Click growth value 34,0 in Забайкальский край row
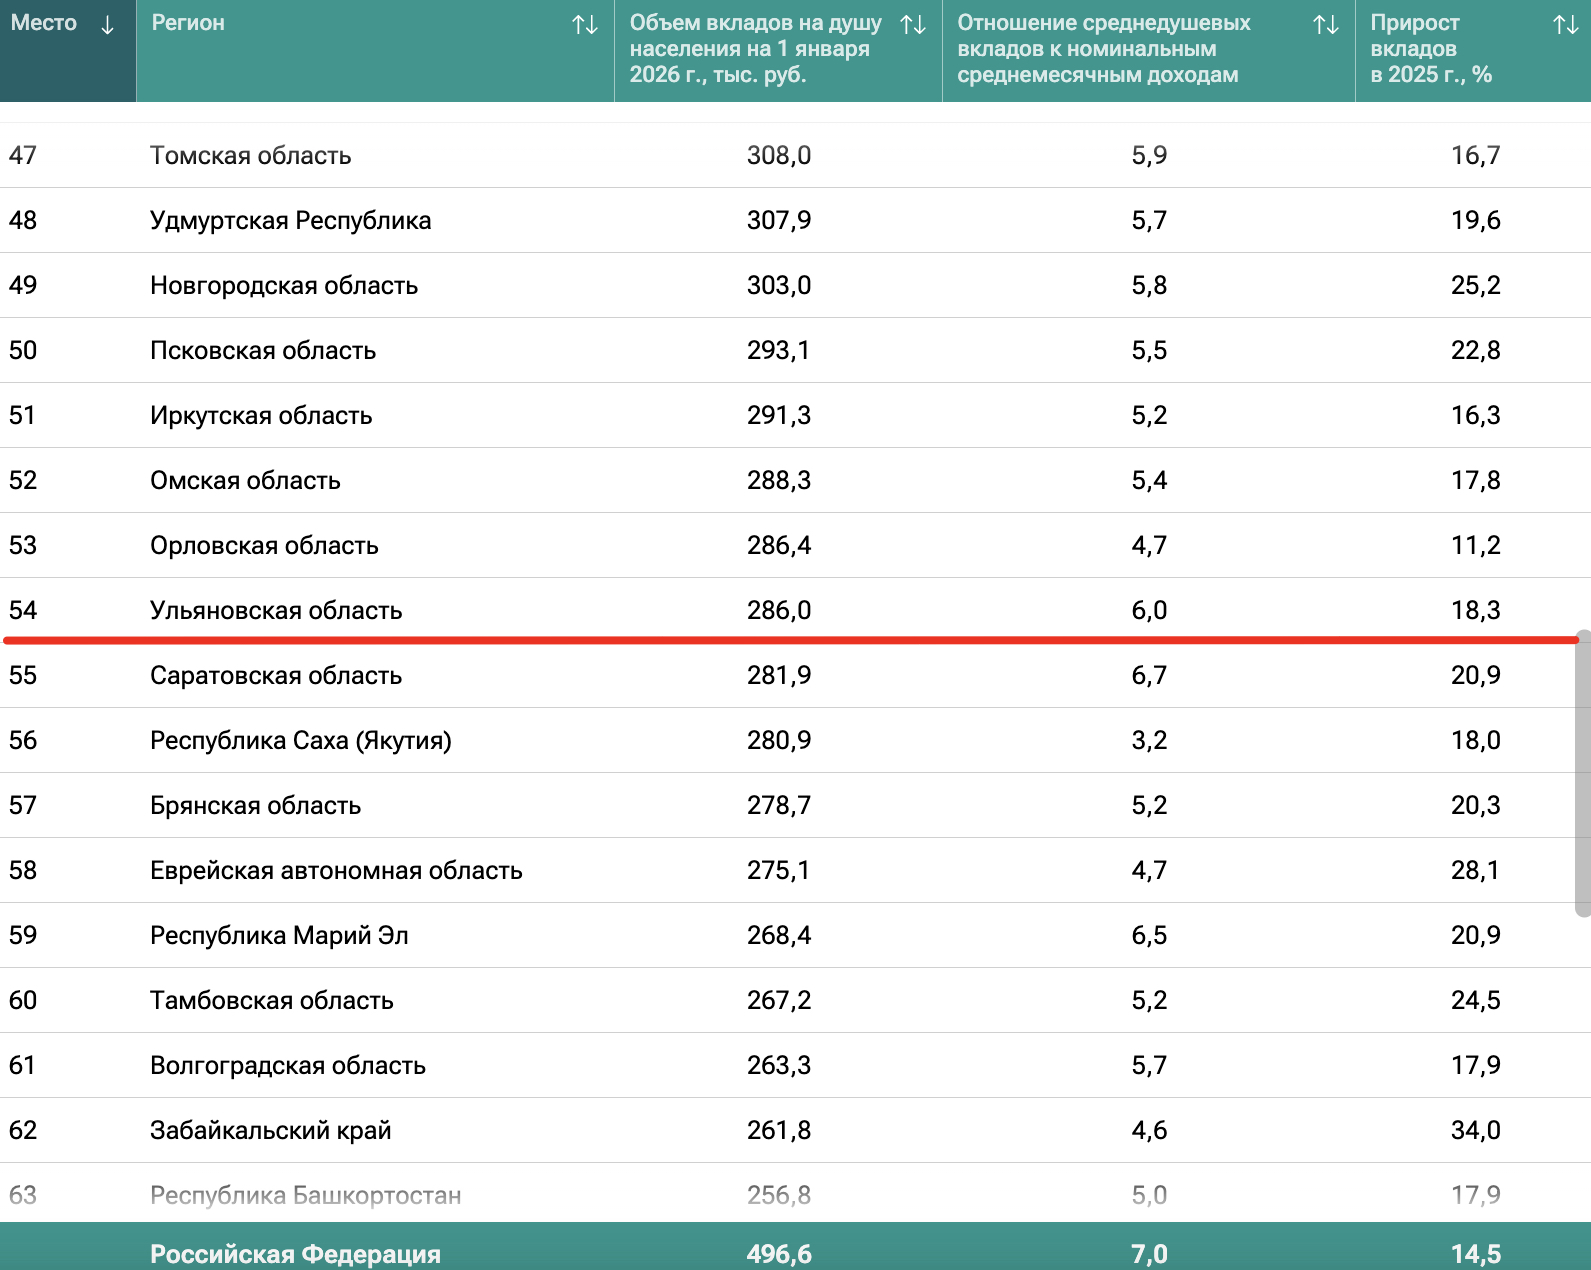The height and width of the screenshot is (1270, 1591). (1475, 1131)
